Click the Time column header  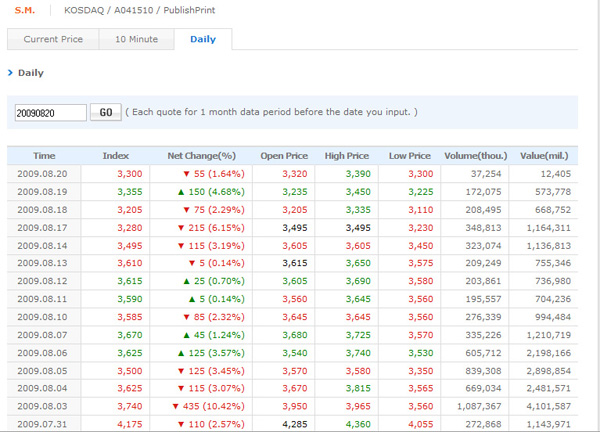coord(44,156)
